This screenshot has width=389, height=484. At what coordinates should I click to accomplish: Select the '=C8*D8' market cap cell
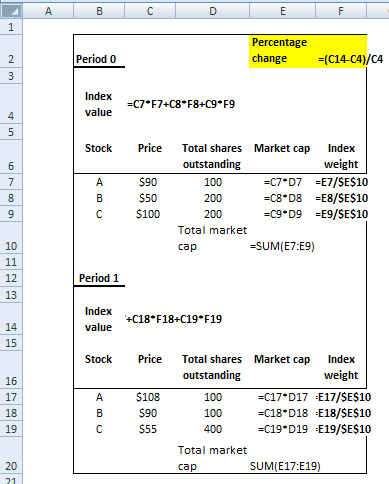click(282, 198)
